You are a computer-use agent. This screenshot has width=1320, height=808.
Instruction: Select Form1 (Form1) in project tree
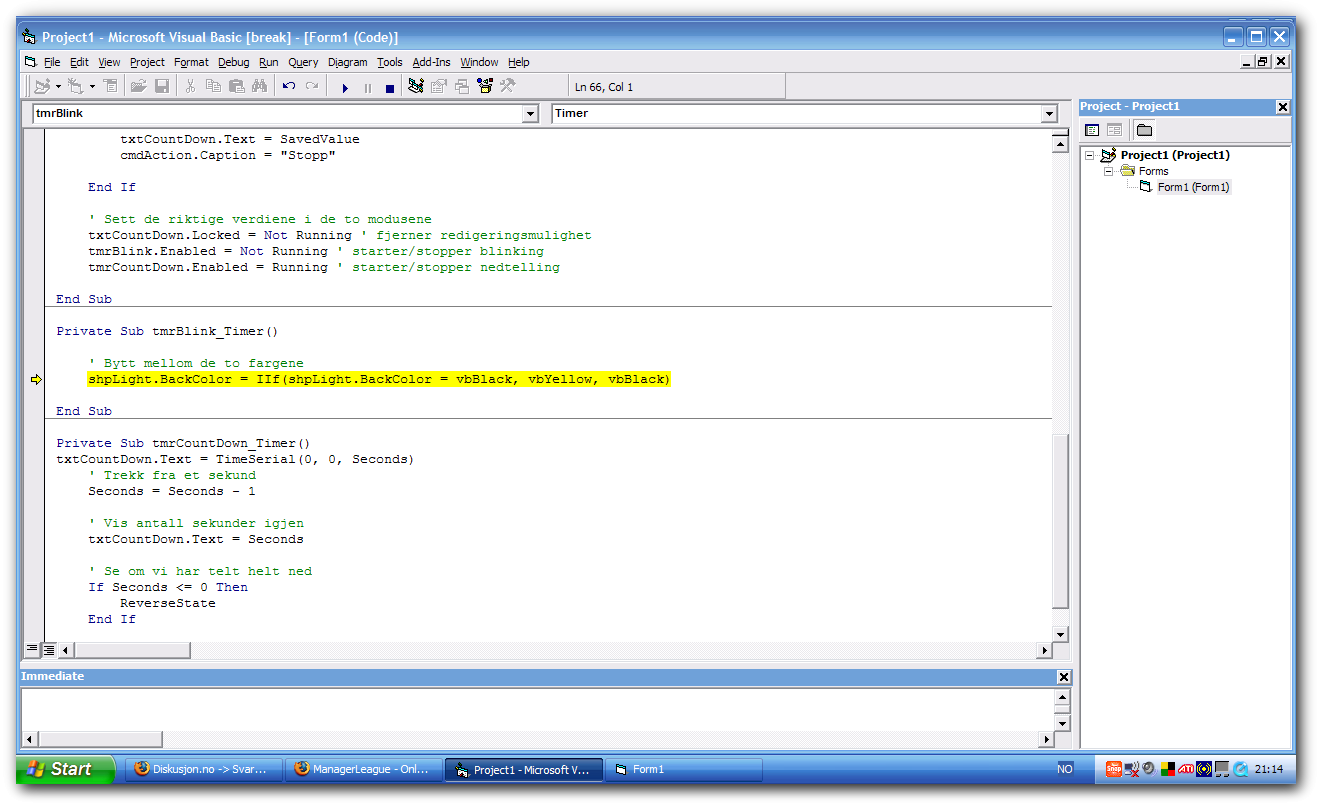1192,187
